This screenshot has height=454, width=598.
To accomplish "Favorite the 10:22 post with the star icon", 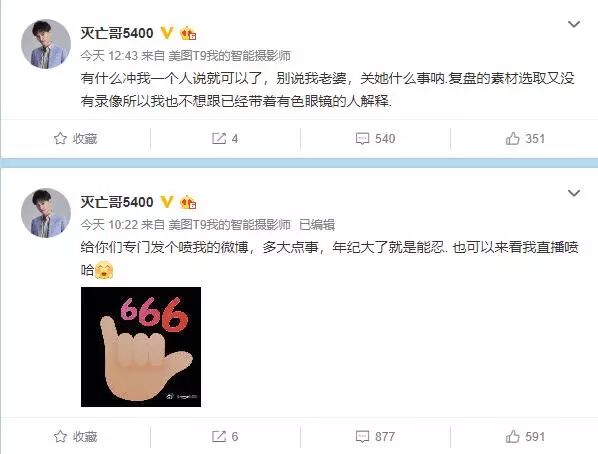I will (x=76, y=436).
